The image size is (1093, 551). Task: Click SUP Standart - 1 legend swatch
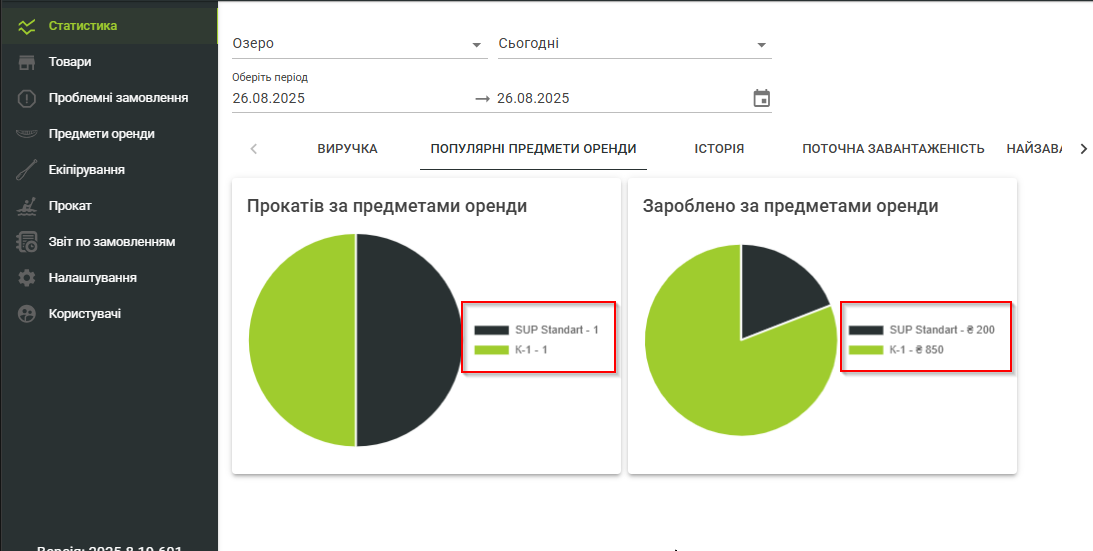coord(491,330)
